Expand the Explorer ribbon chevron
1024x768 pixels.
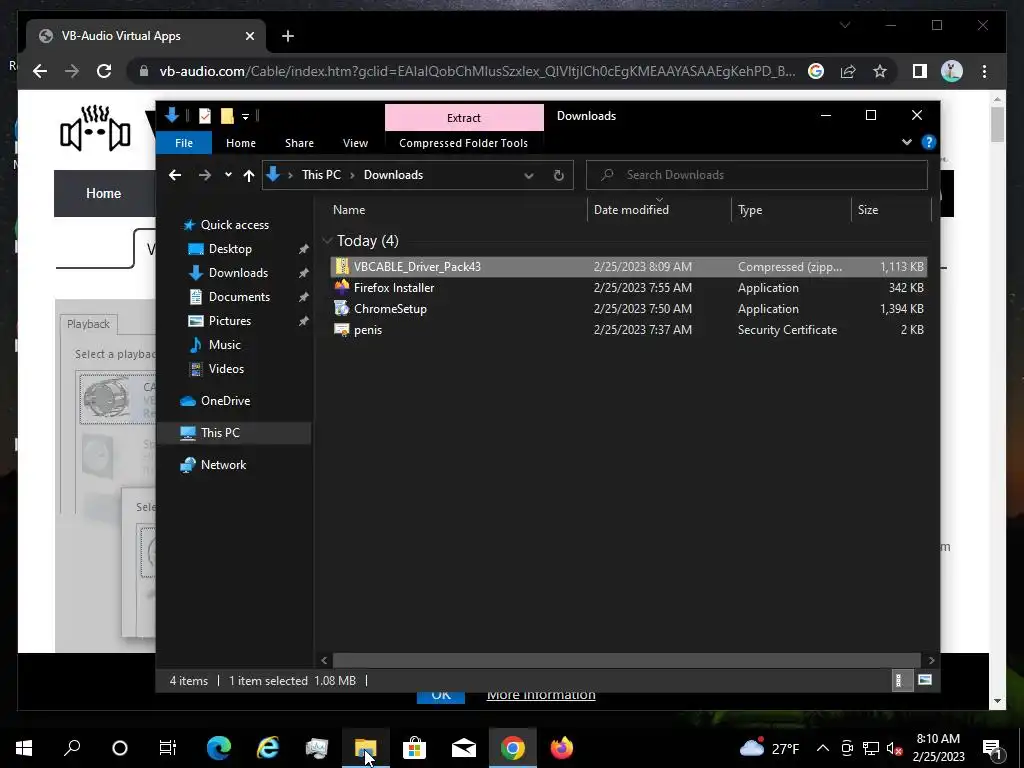pyautogui.click(x=906, y=142)
